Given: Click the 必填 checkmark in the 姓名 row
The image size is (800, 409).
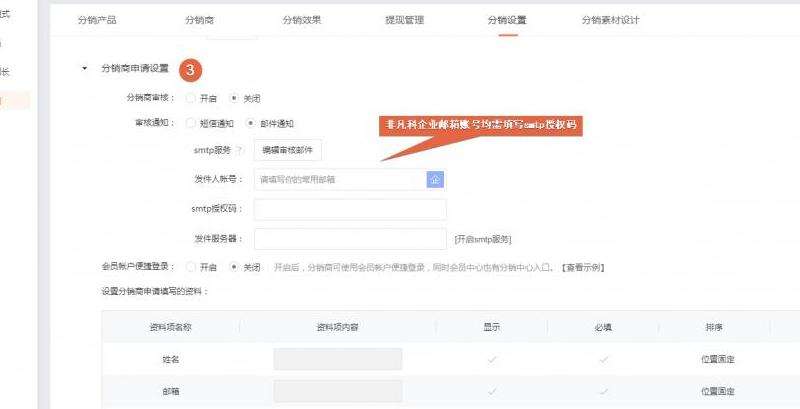Looking at the screenshot, I should point(603,359).
